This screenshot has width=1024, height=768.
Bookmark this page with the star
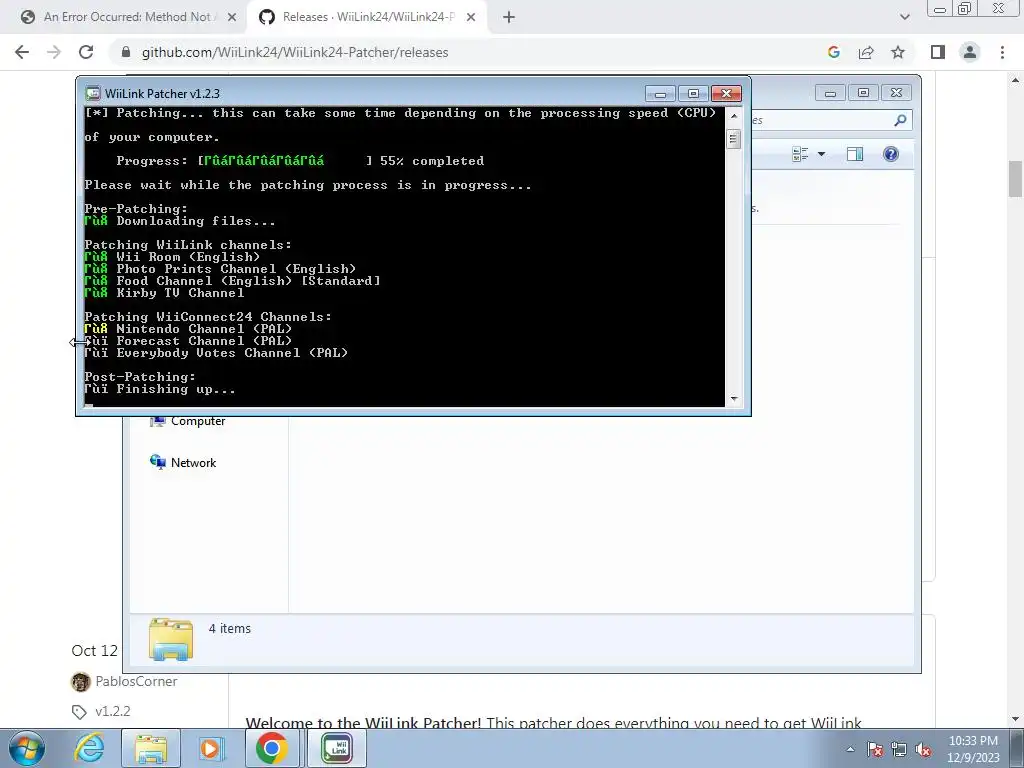pos(898,52)
